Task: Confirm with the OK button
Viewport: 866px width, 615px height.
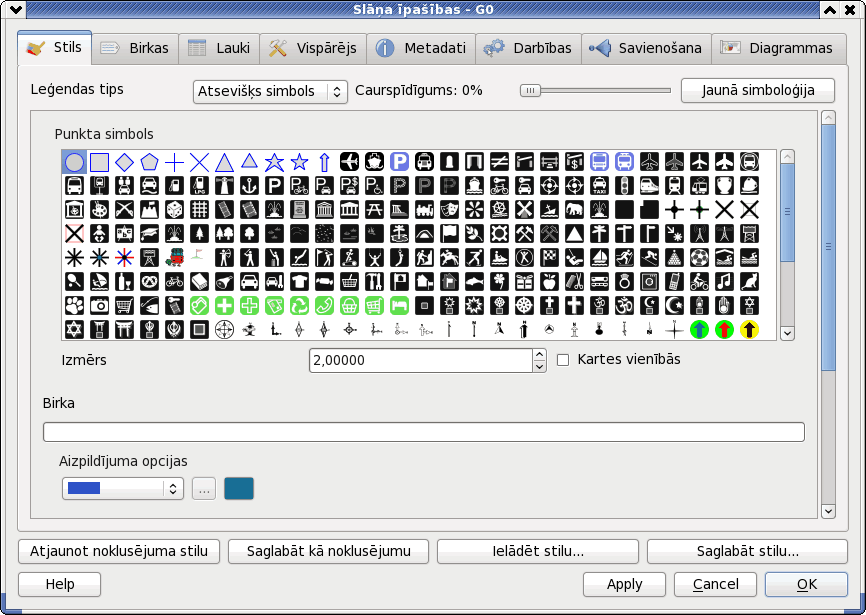Action: tap(806, 584)
